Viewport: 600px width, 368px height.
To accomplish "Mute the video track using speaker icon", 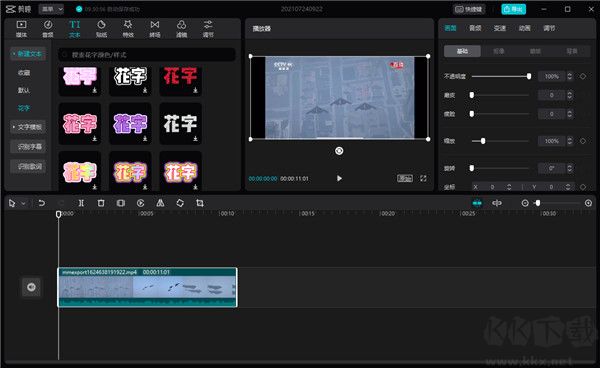I will coord(31,287).
